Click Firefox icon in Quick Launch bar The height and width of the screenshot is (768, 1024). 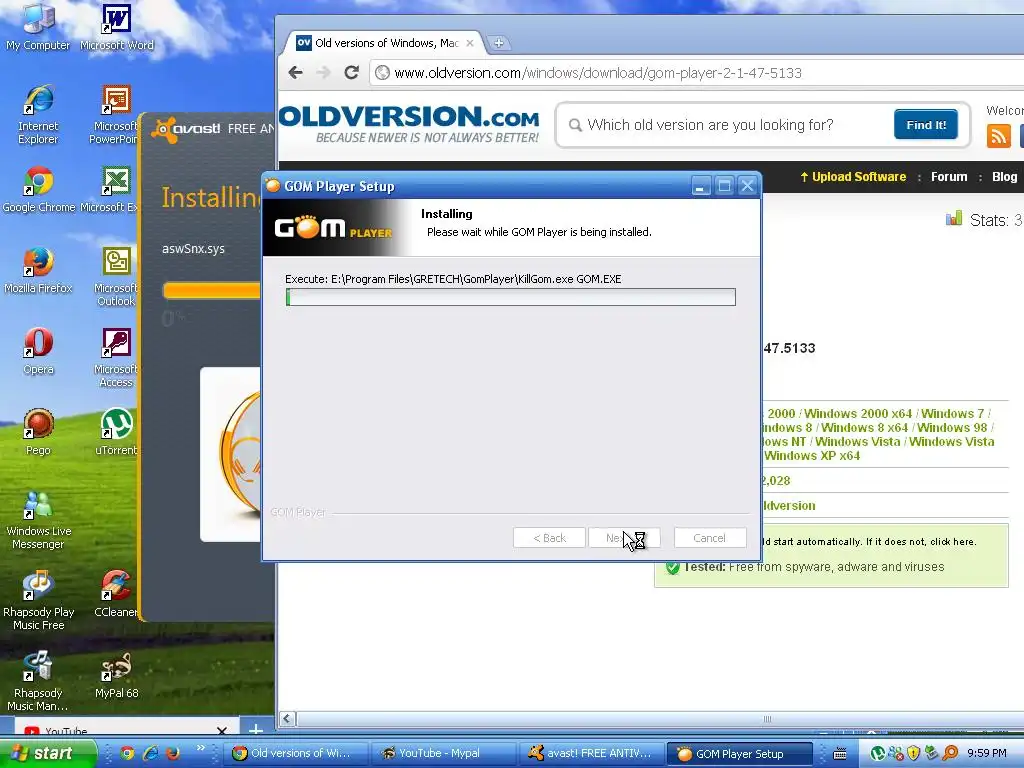tap(172, 753)
